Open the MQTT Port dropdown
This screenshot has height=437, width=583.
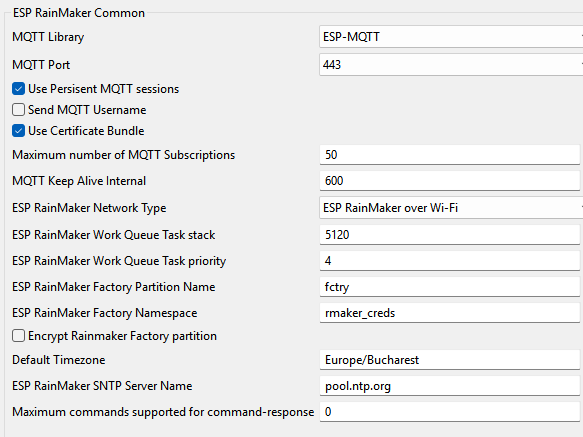(x=451, y=65)
